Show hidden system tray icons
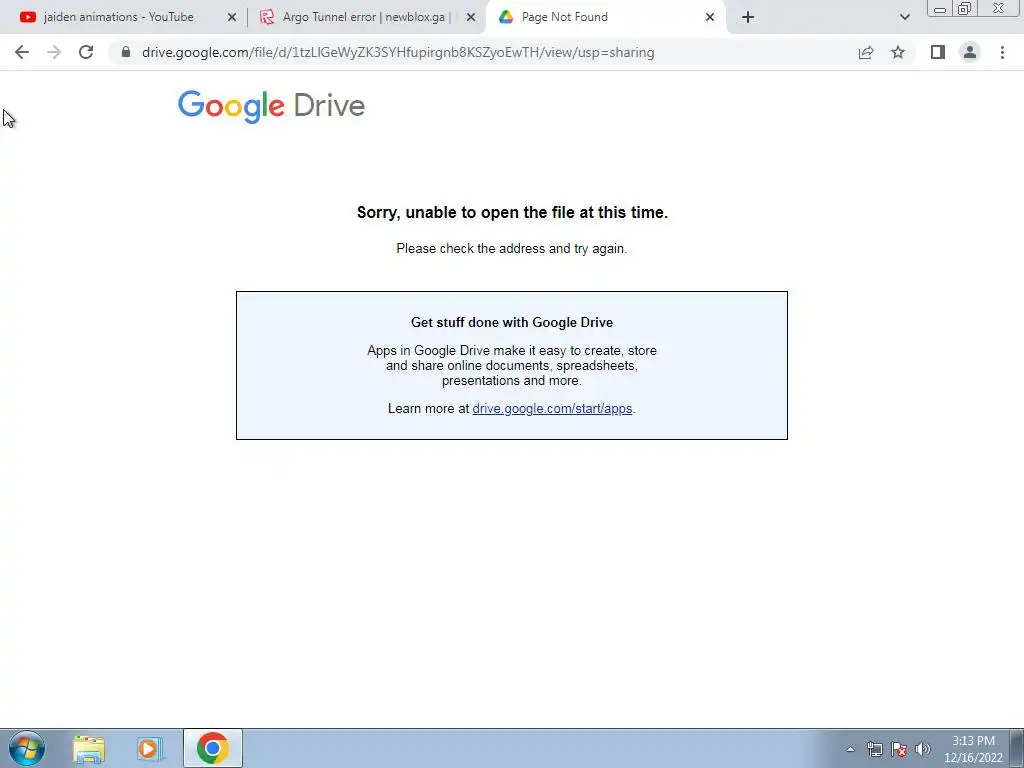The height and width of the screenshot is (768, 1024). 850,749
